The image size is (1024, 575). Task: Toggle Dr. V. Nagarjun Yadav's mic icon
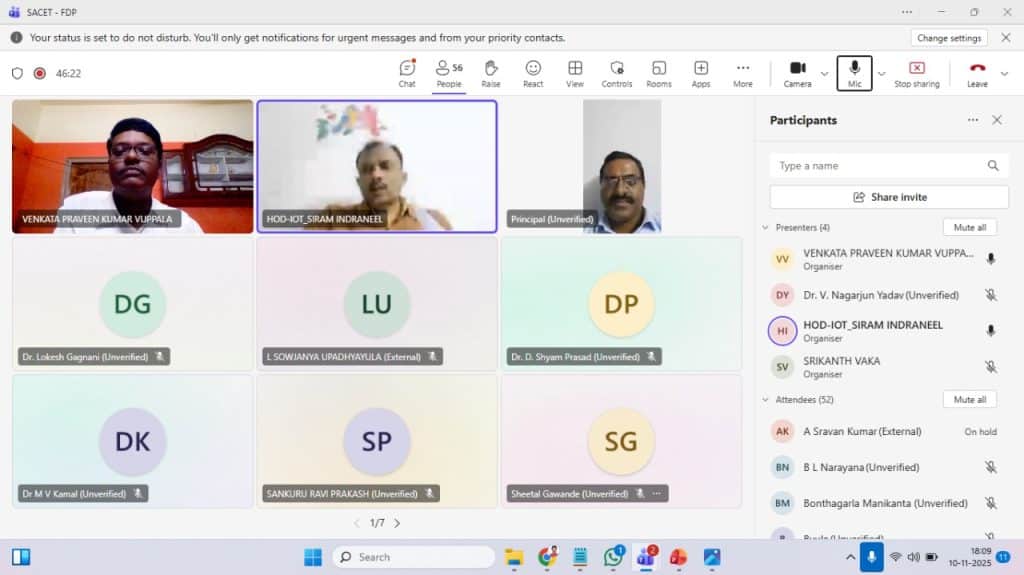991,295
